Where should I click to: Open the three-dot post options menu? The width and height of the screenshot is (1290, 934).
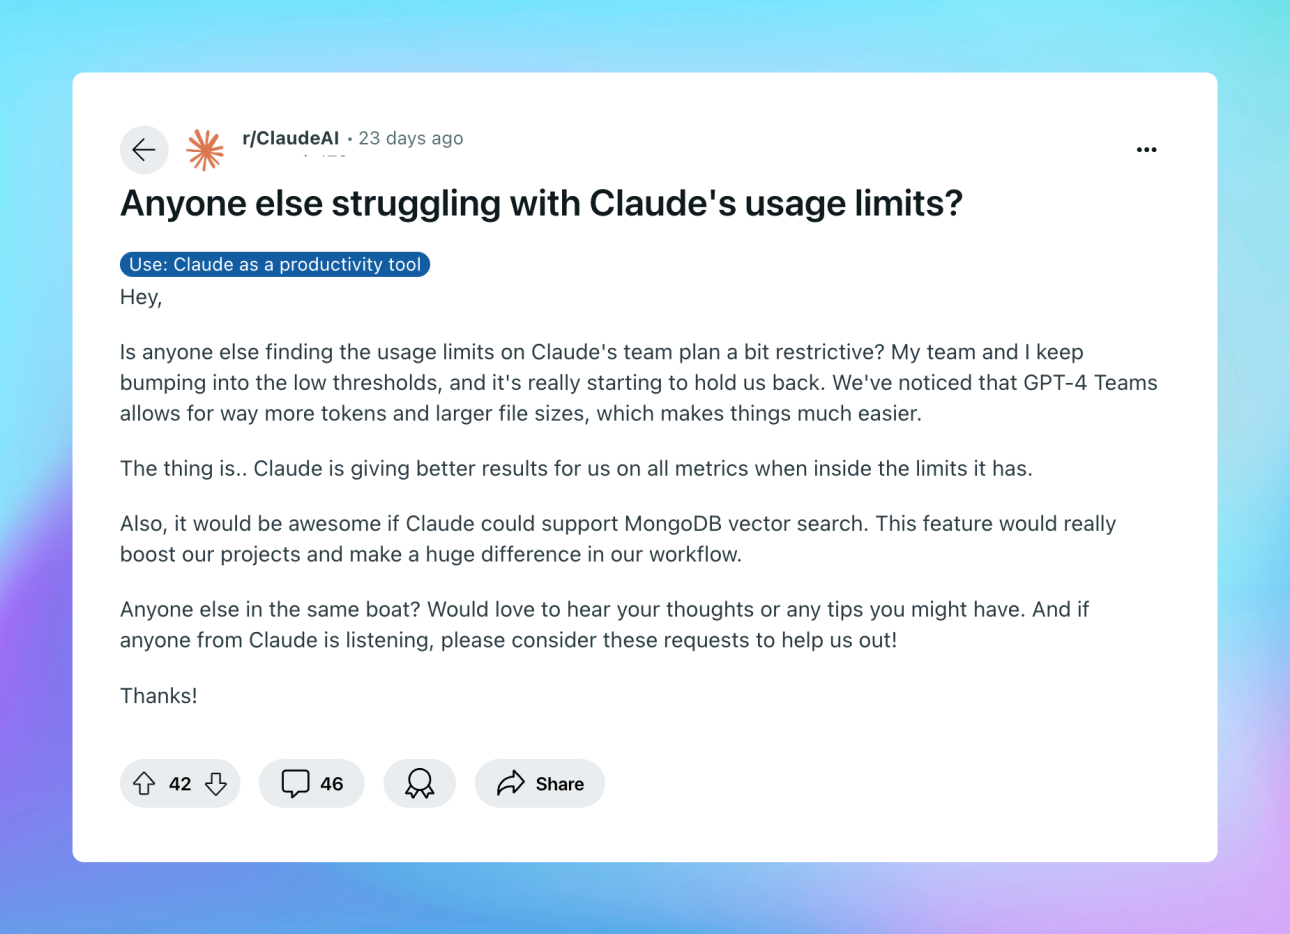(x=1147, y=150)
